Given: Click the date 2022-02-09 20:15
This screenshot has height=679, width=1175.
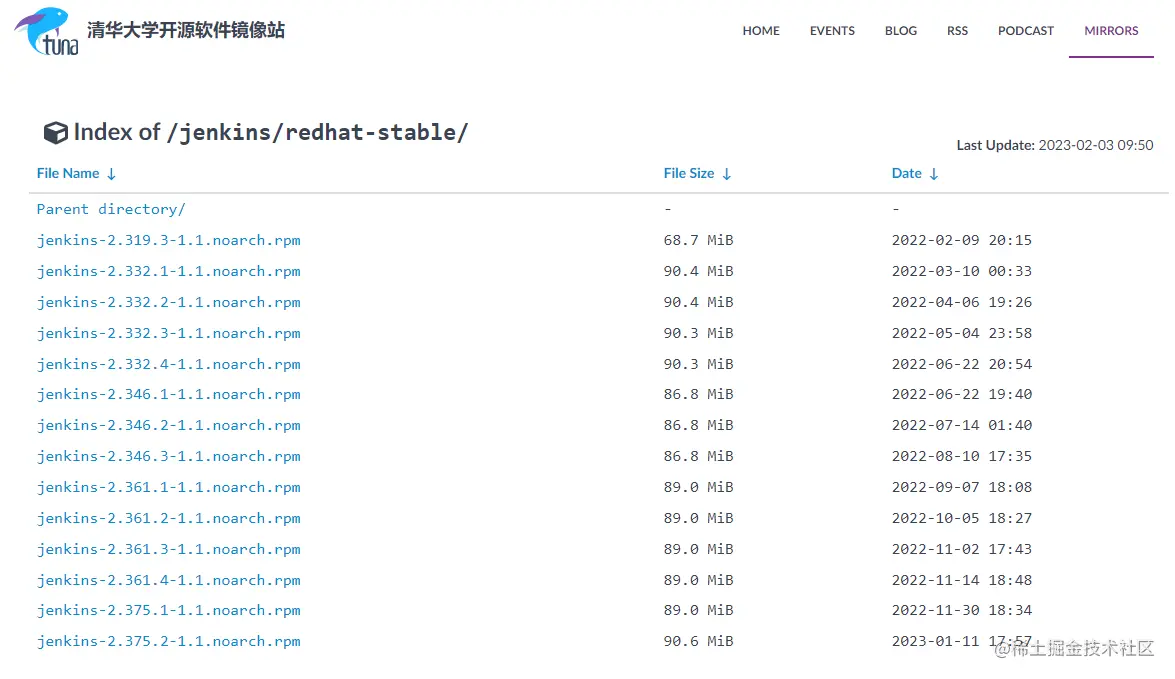Looking at the screenshot, I should click(961, 240).
